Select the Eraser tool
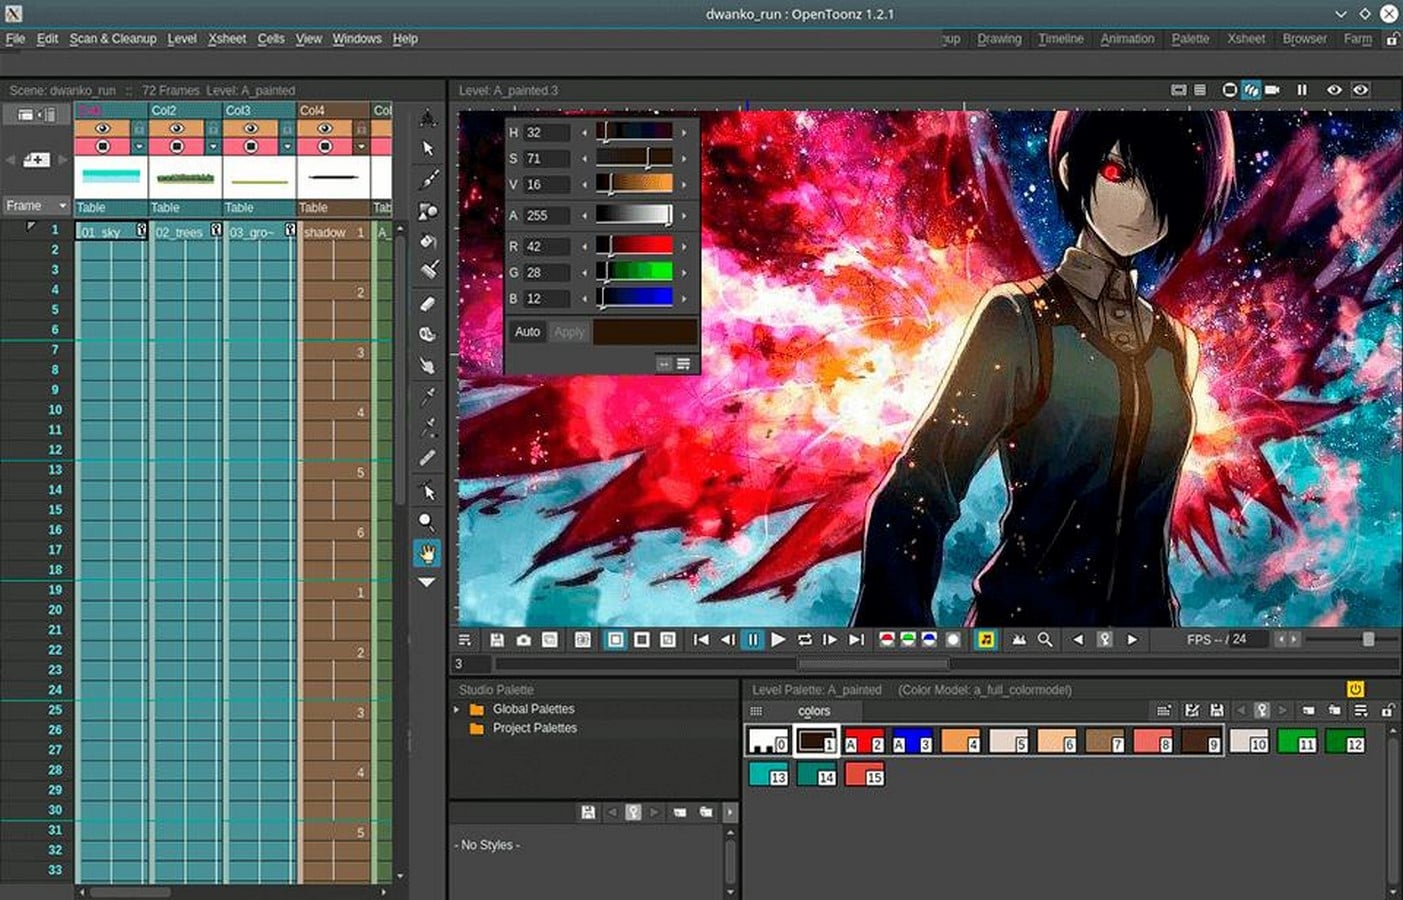This screenshot has width=1403, height=900. pyautogui.click(x=428, y=303)
